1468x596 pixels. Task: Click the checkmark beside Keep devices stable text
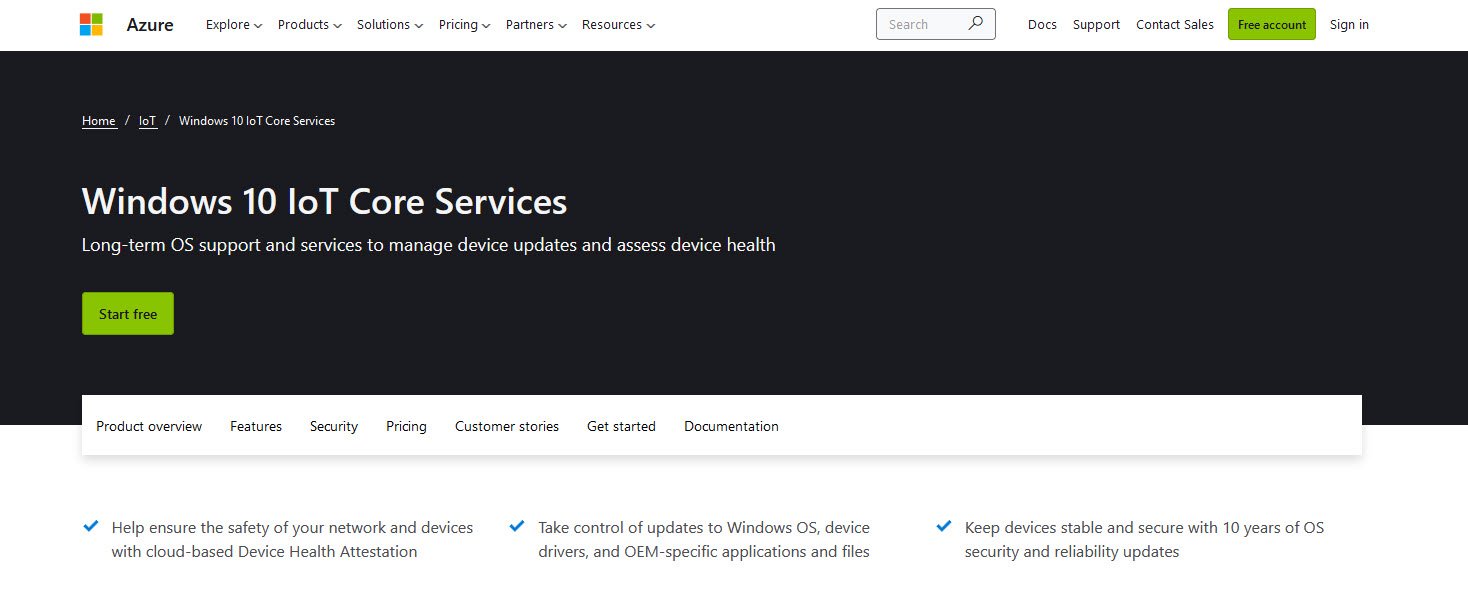(943, 526)
